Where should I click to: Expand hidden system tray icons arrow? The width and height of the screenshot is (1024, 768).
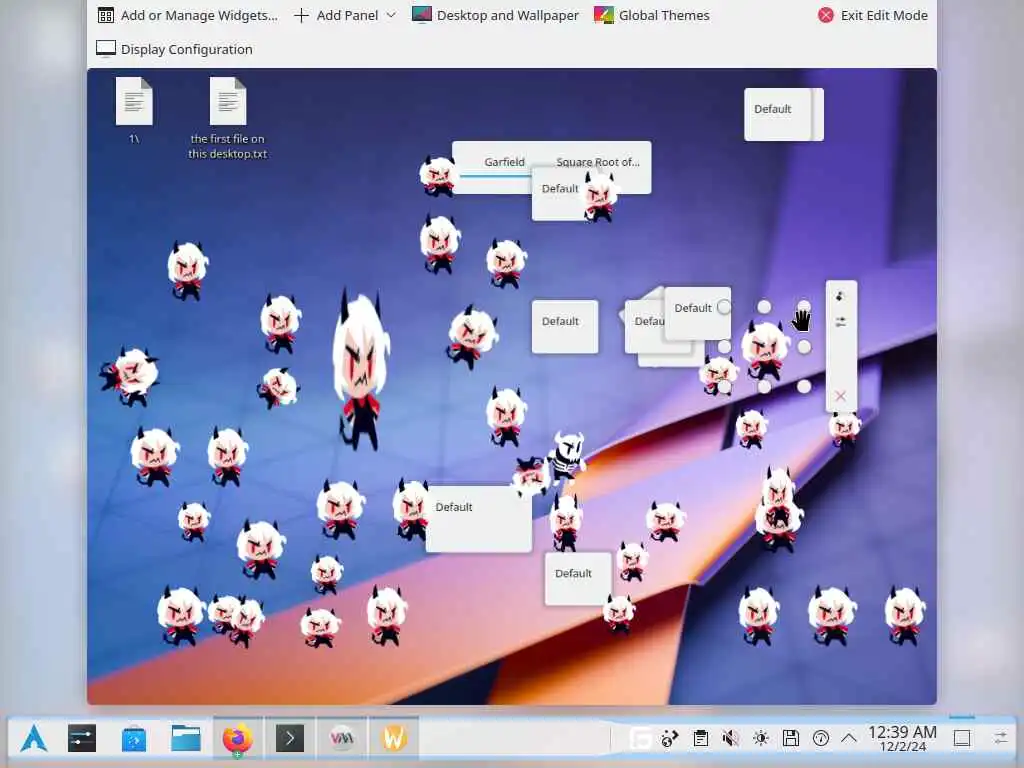pos(849,739)
